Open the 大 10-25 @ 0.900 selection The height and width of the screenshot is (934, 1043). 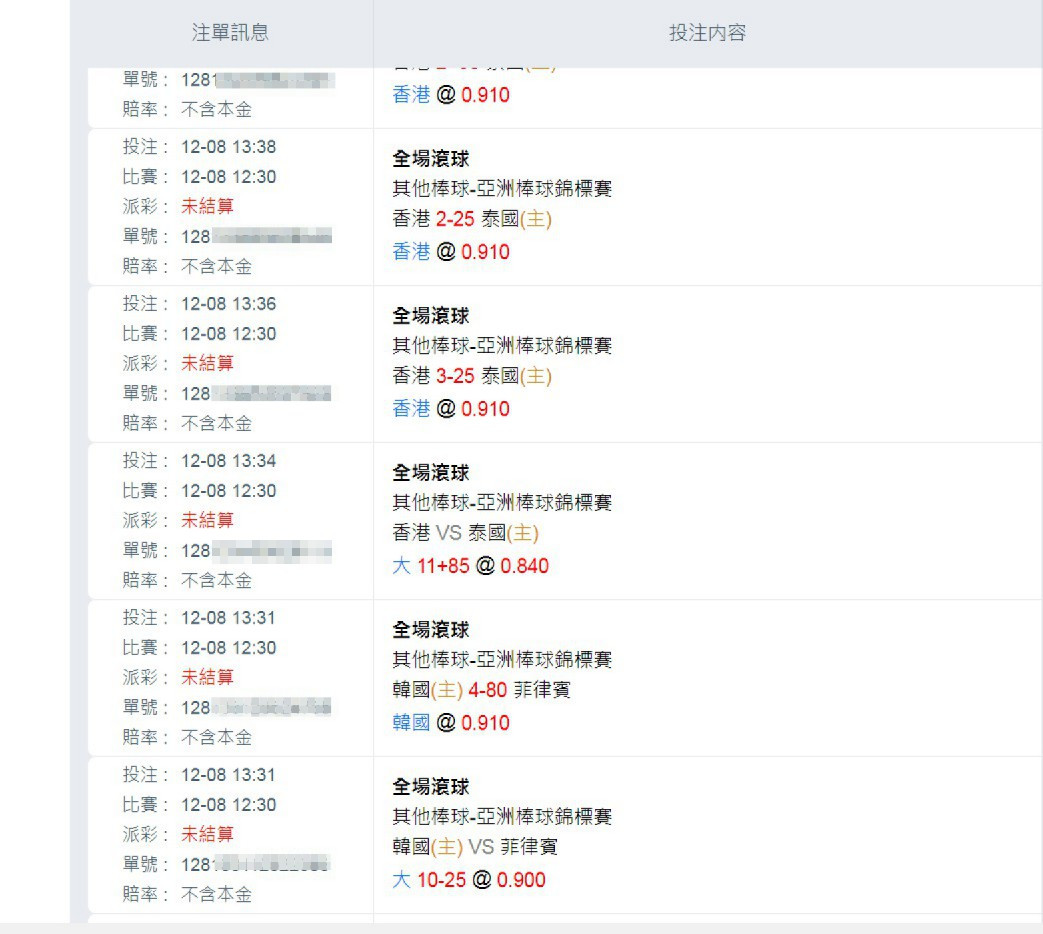[x=469, y=879]
